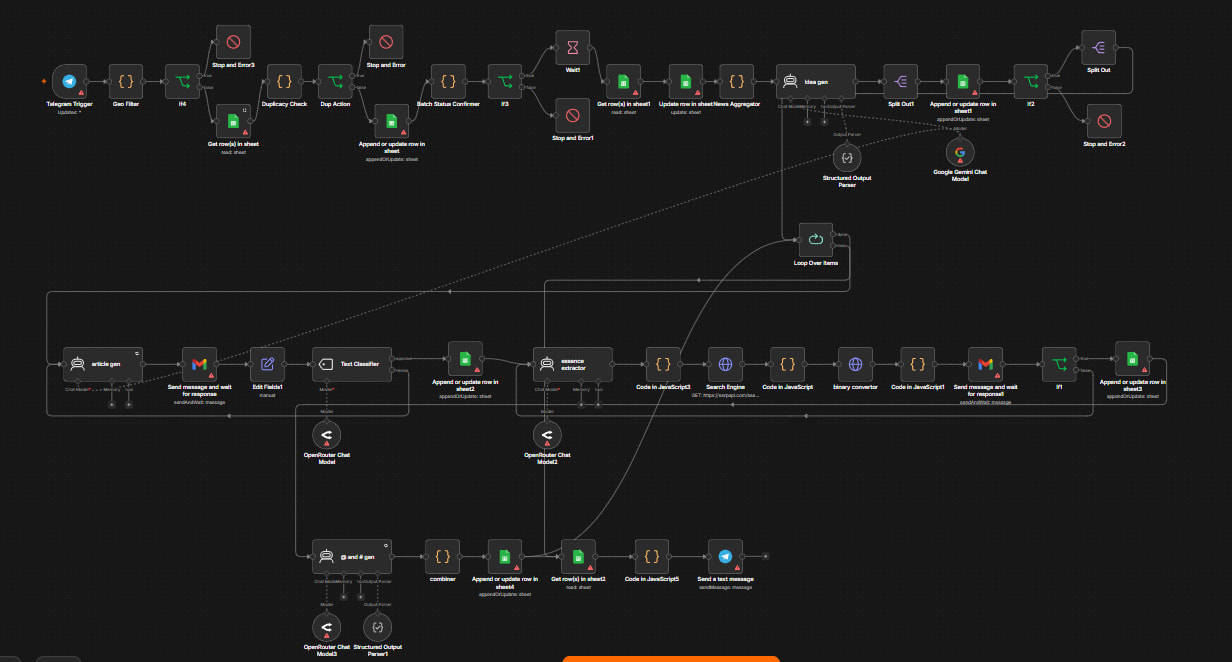Open the Send message and wait Gmail node
This screenshot has height=662, width=1232.
[199, 365]
